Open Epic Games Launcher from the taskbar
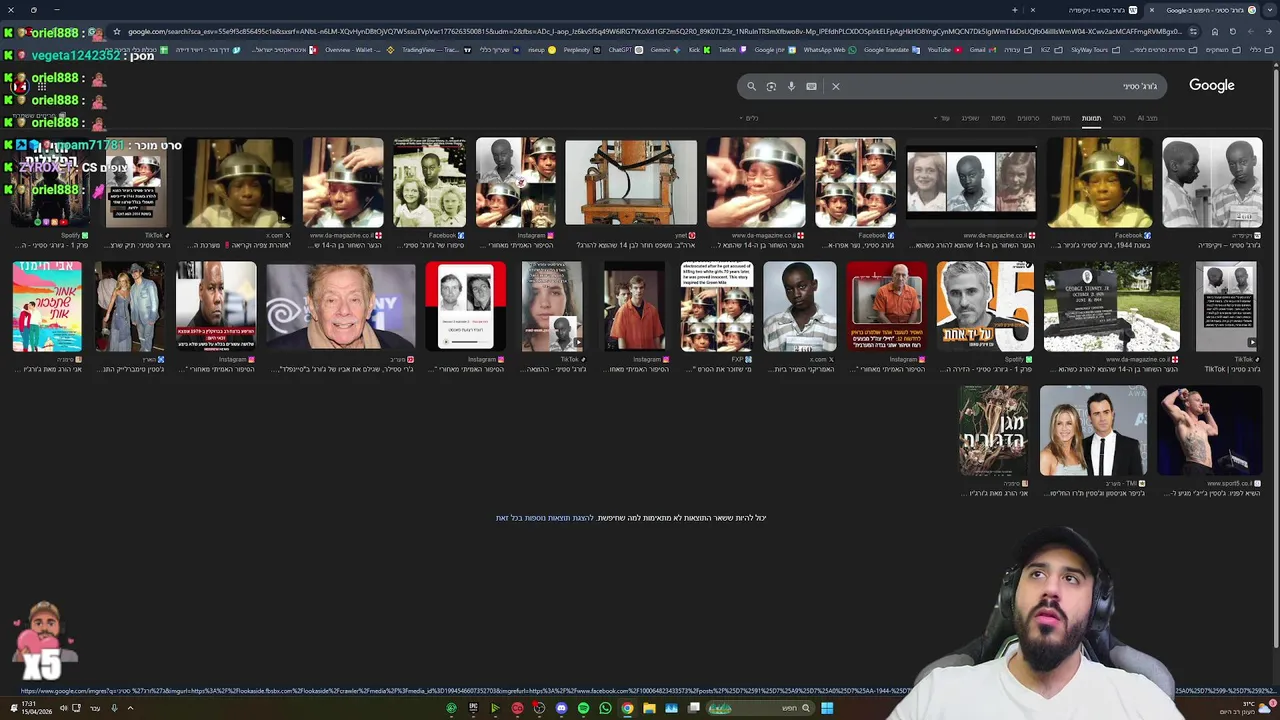 tap(473, 708)
